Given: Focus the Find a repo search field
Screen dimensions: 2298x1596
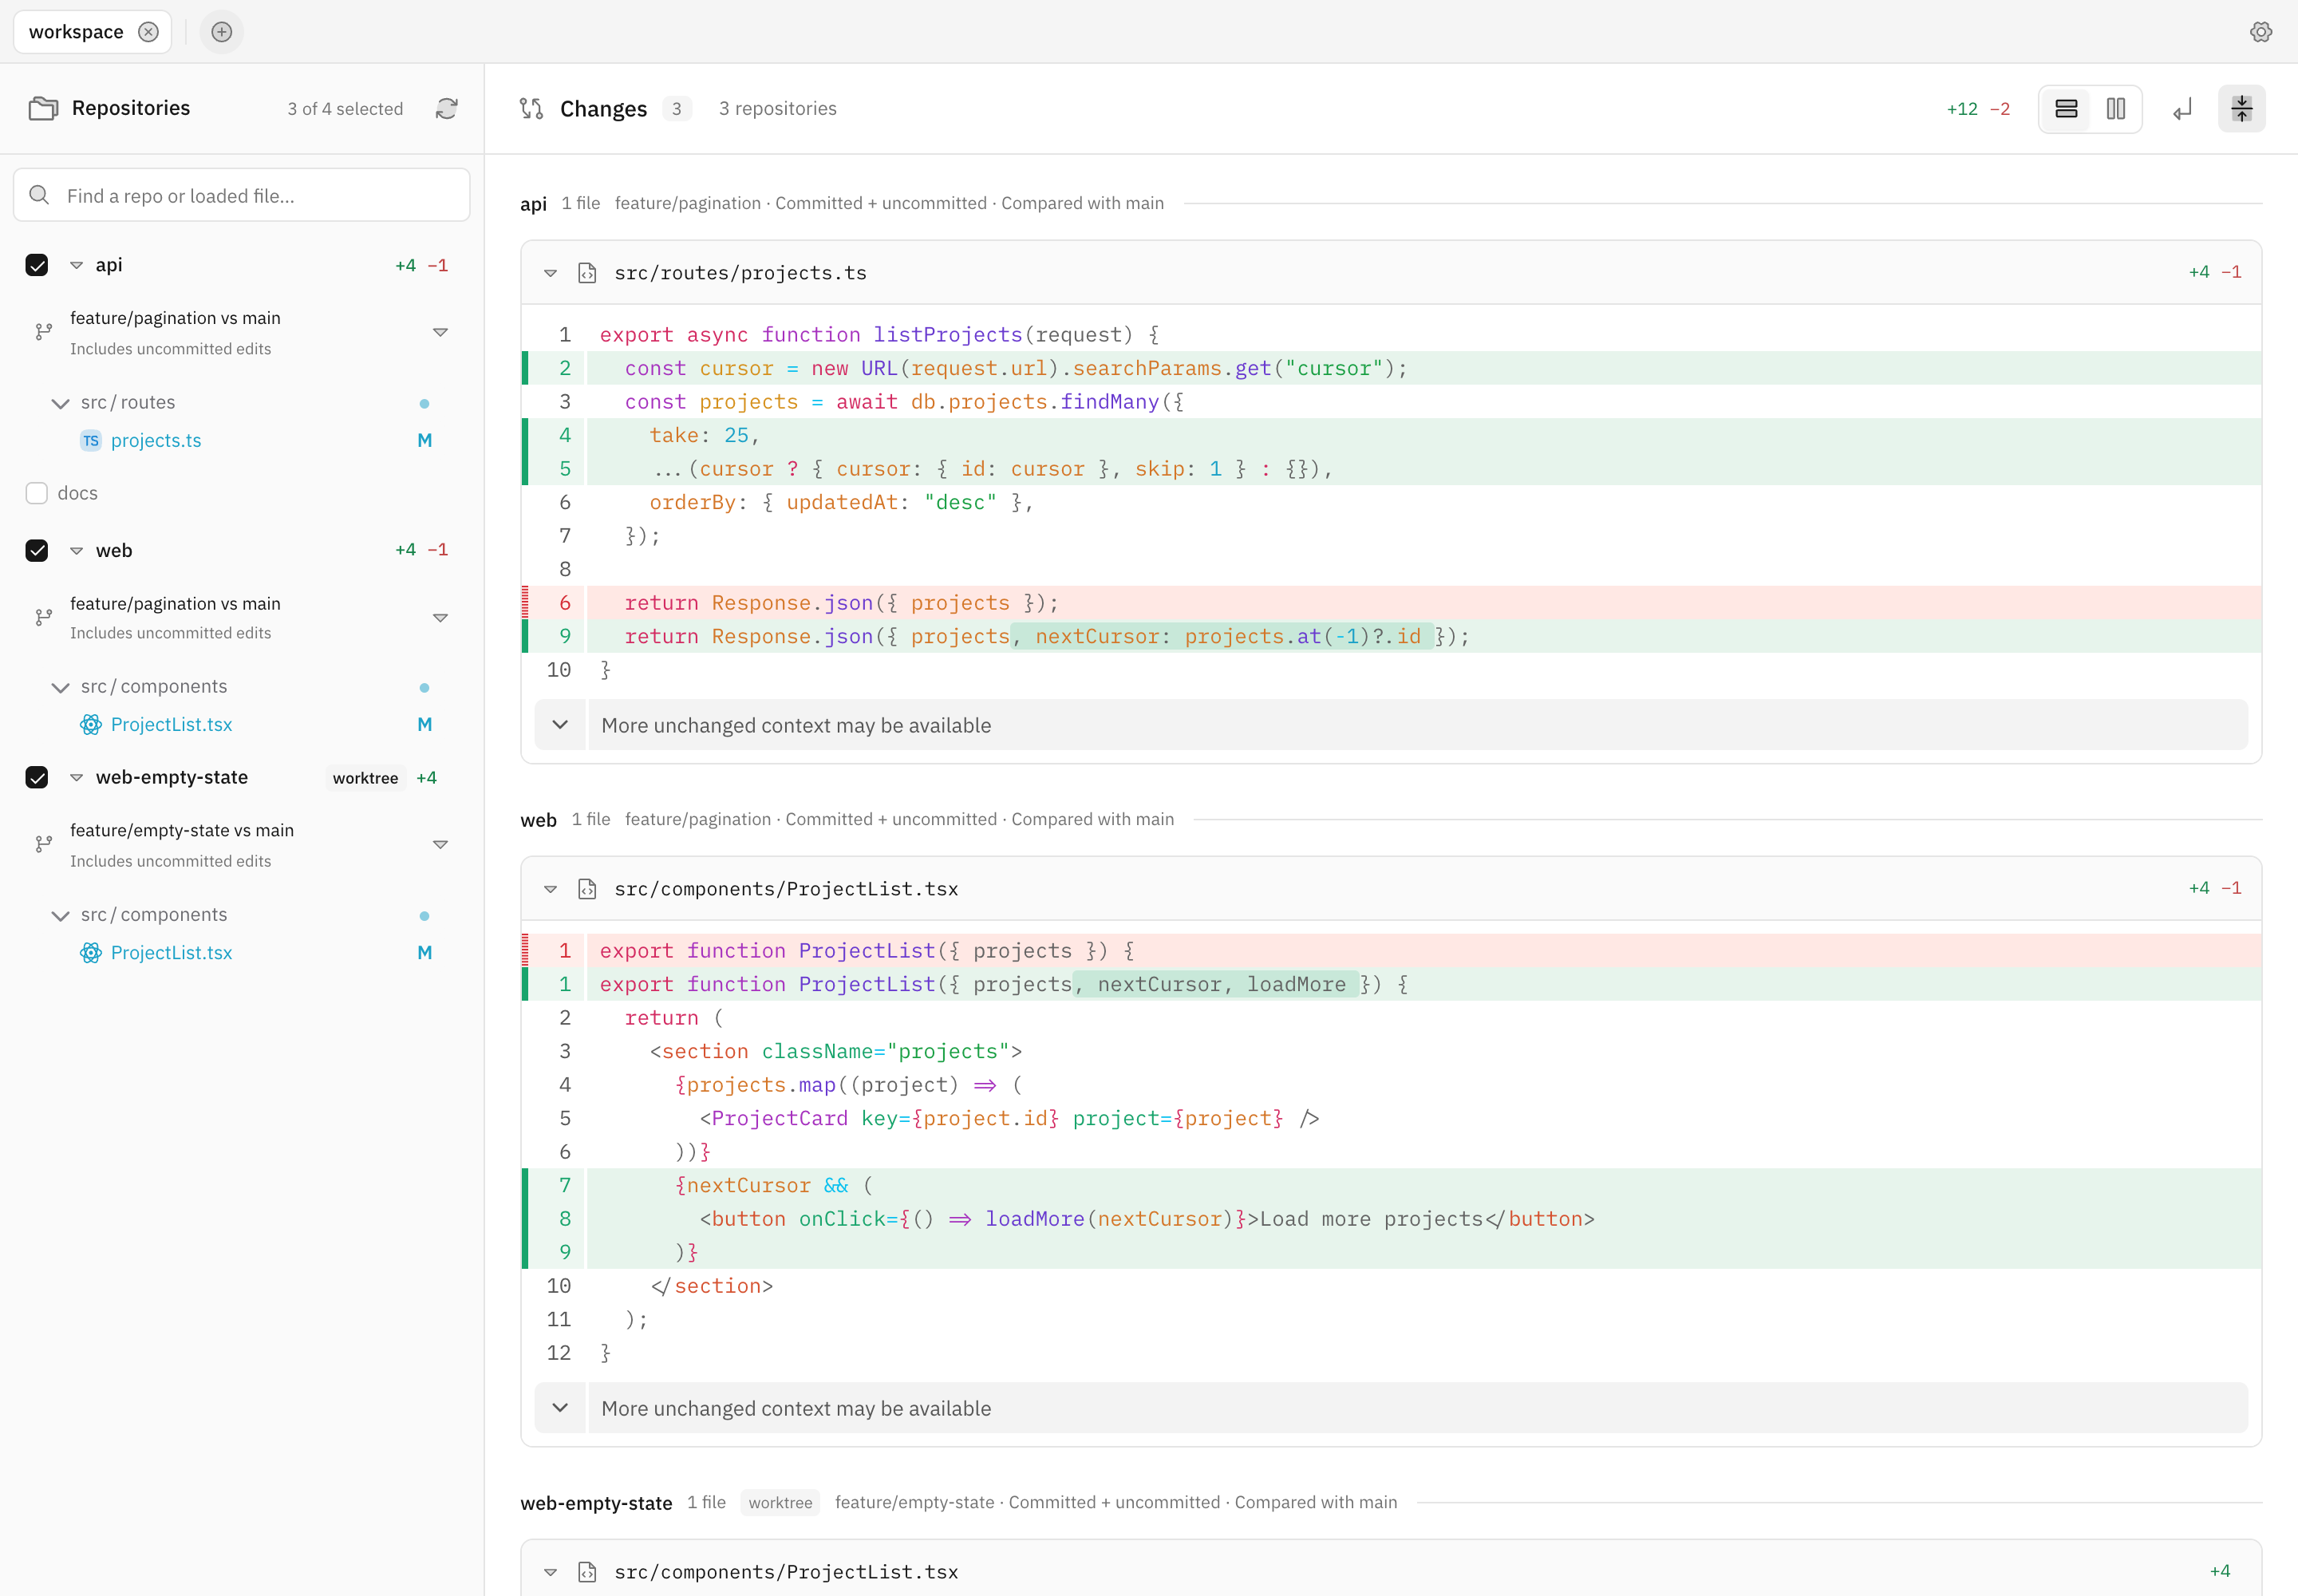Looking at the screenshot, I should point(241,195).
